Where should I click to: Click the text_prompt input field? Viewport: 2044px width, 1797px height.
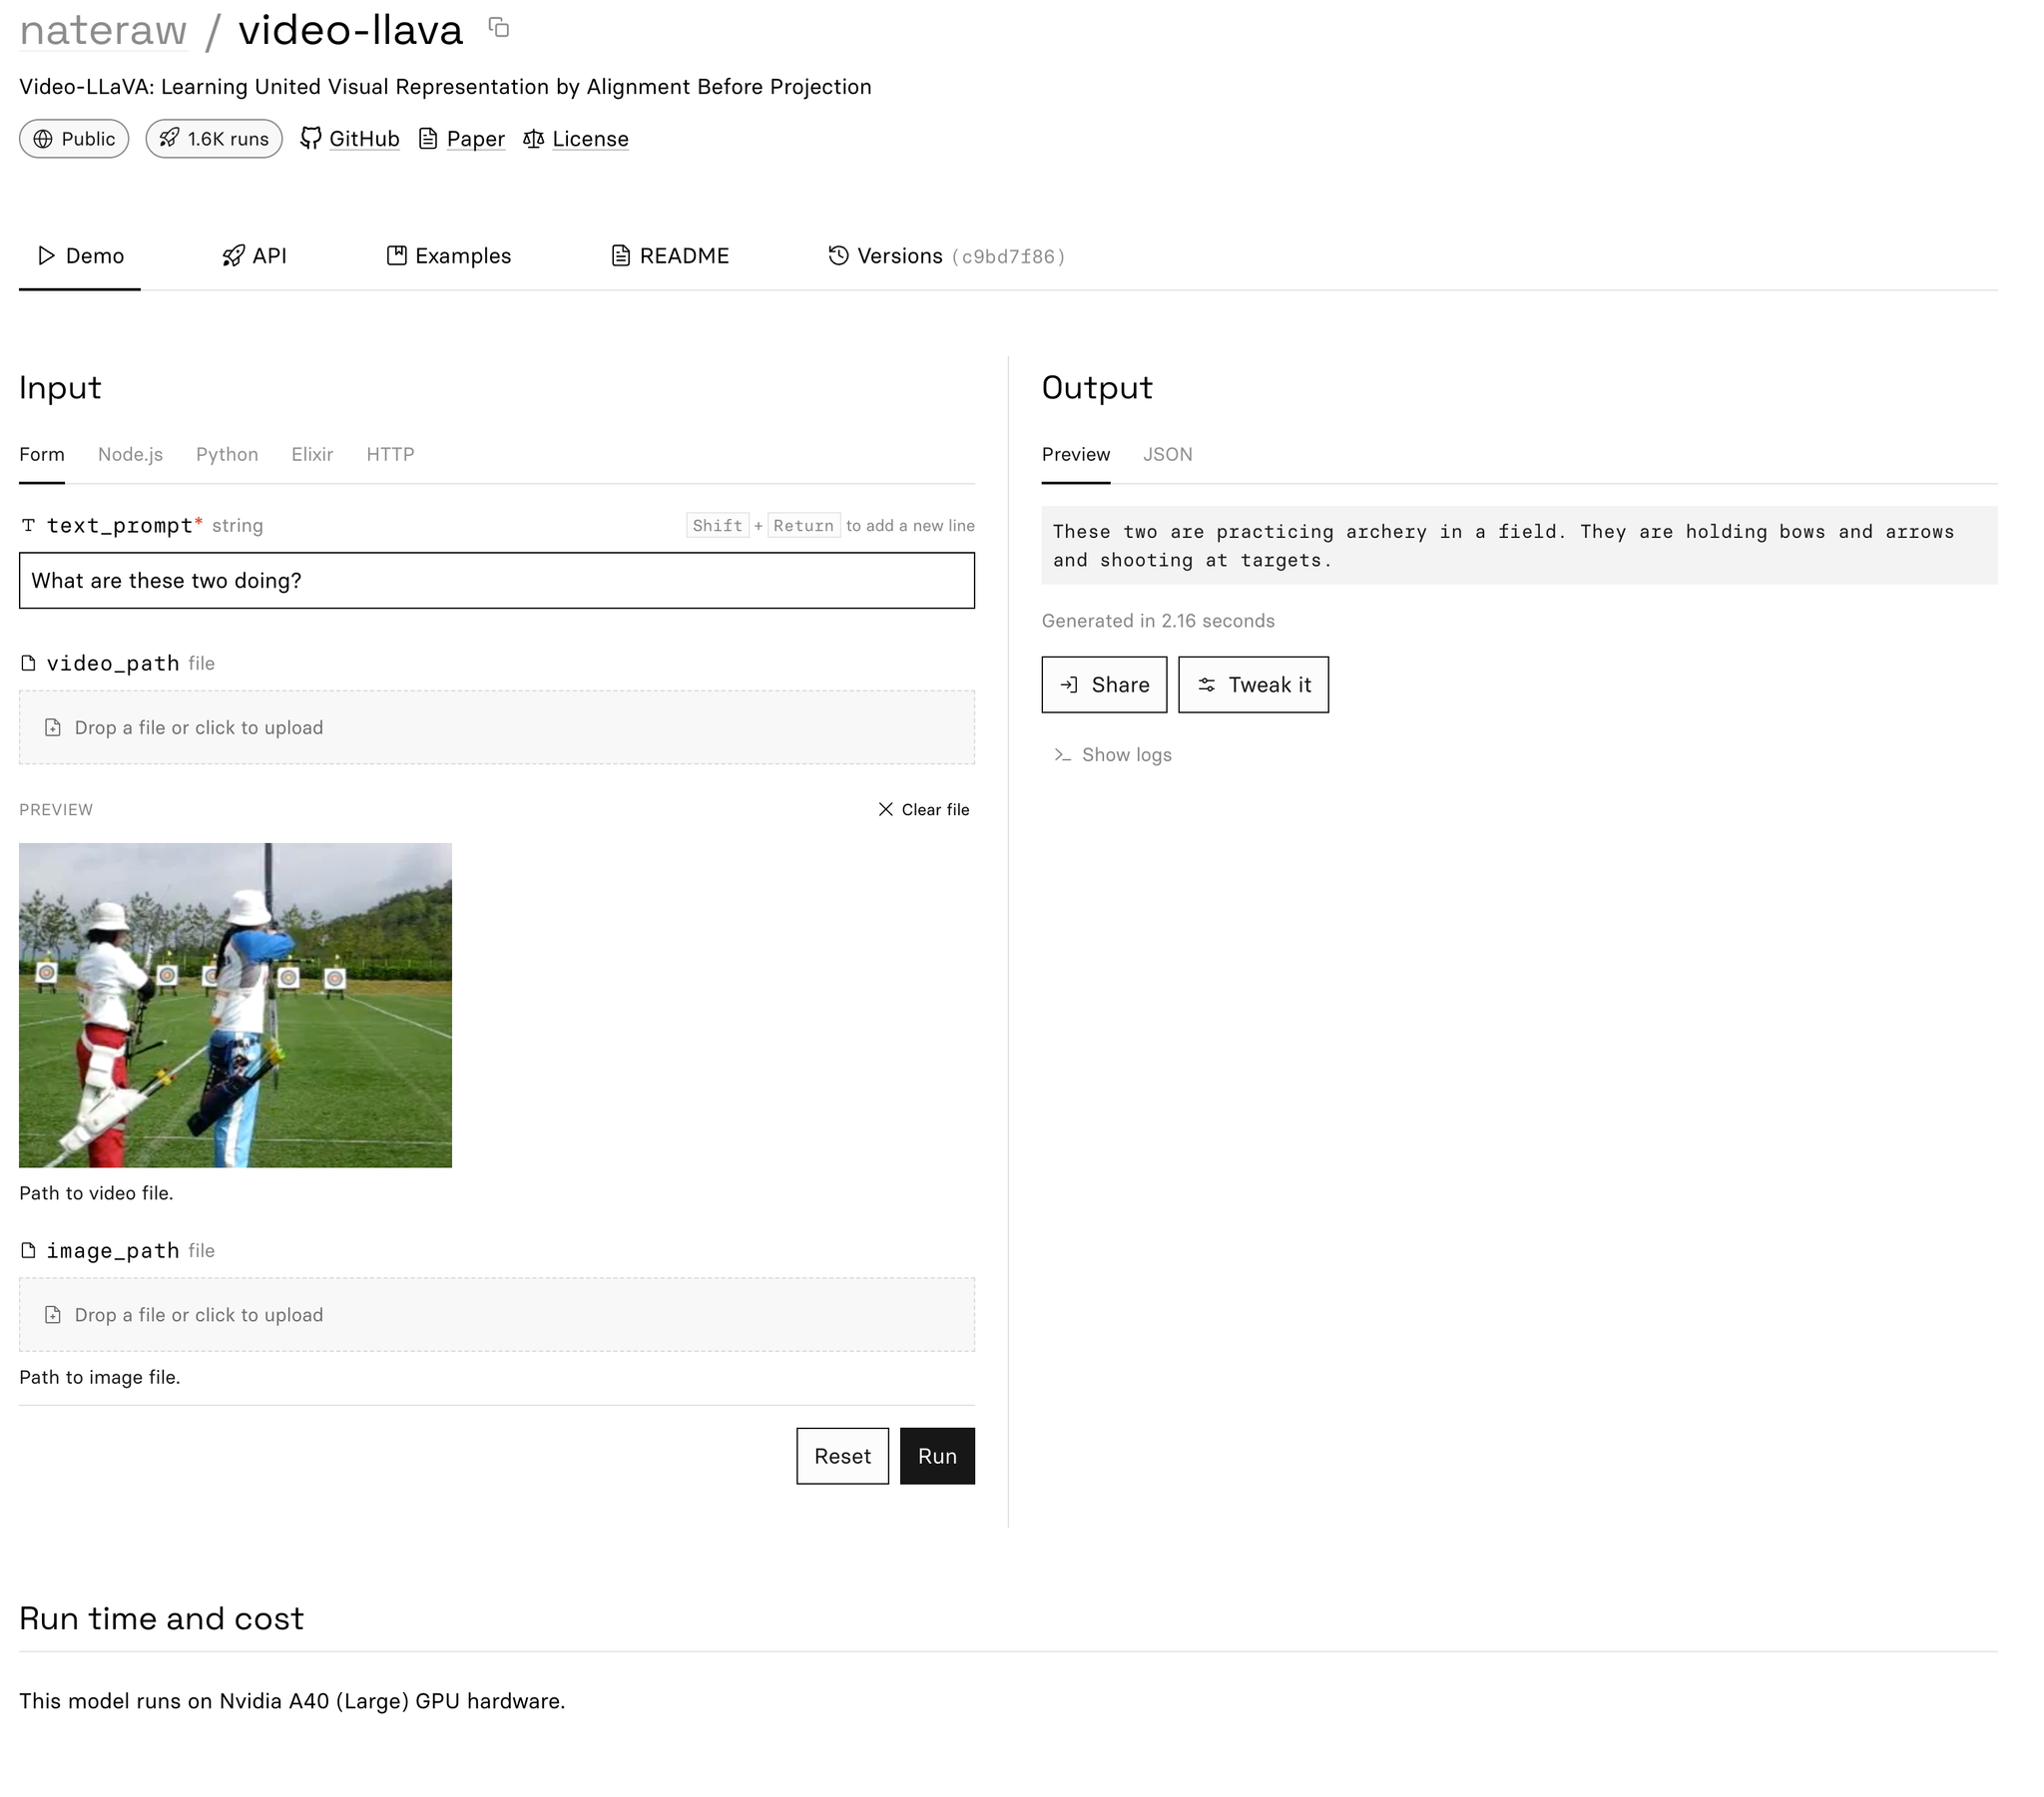(496, 581)
